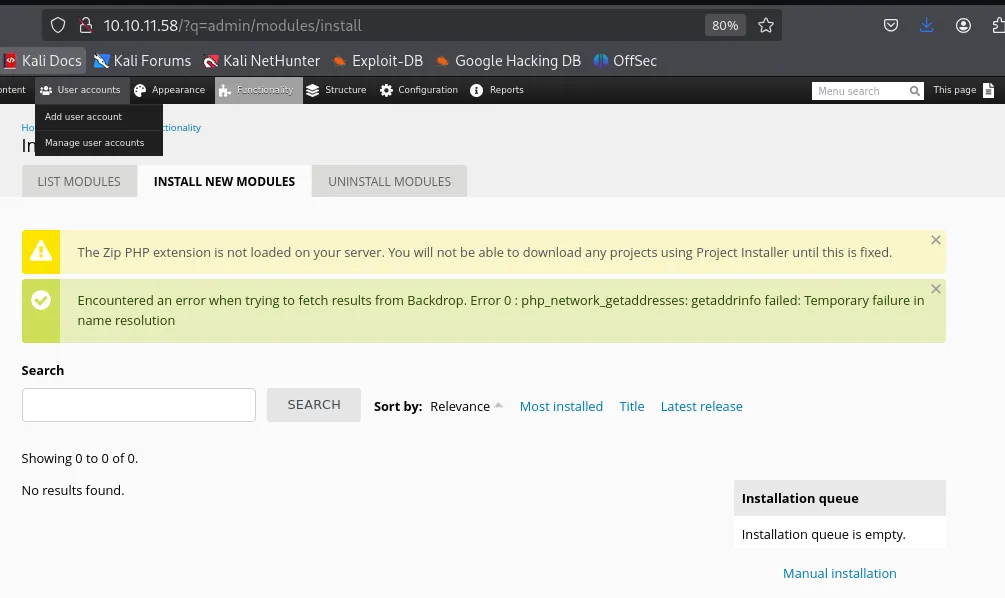Open the Structure admin menu
The height and width of the screenshot is (598, 1005).
(x=336, y=90)
